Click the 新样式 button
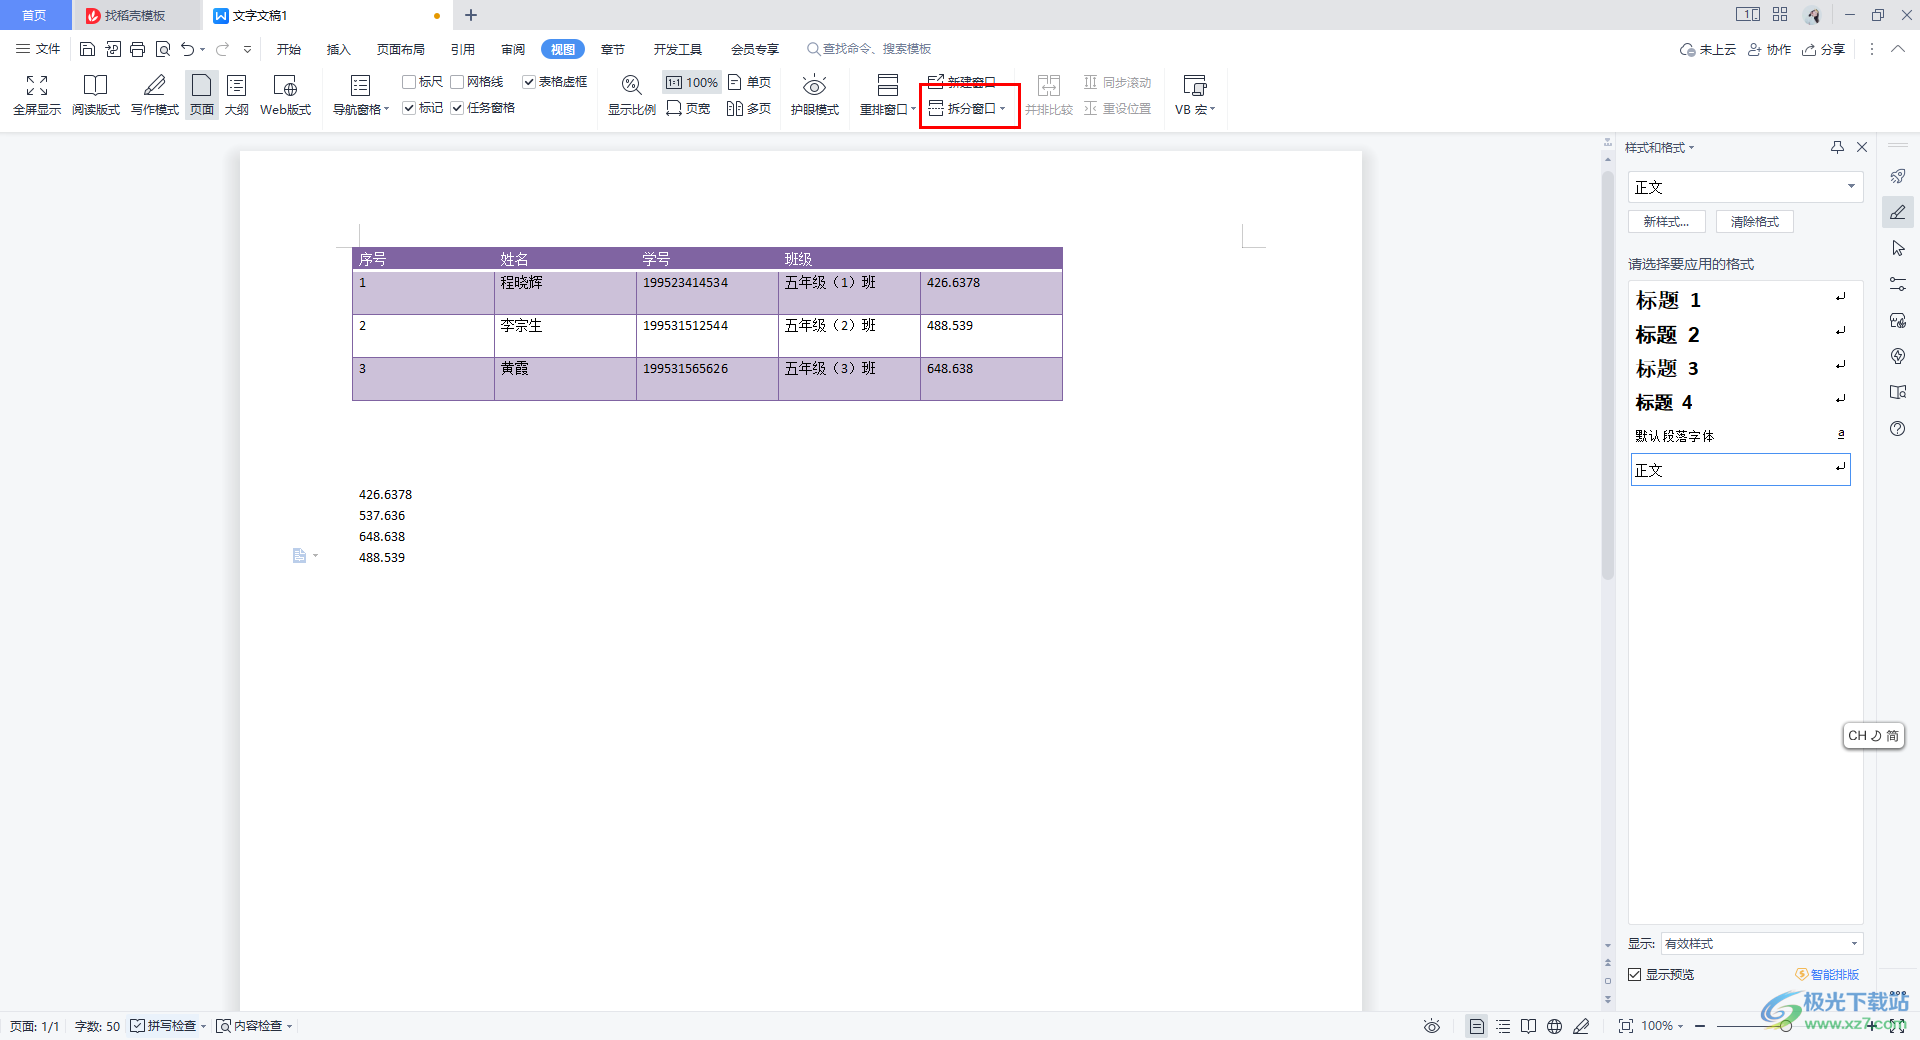 point(1667,222)
